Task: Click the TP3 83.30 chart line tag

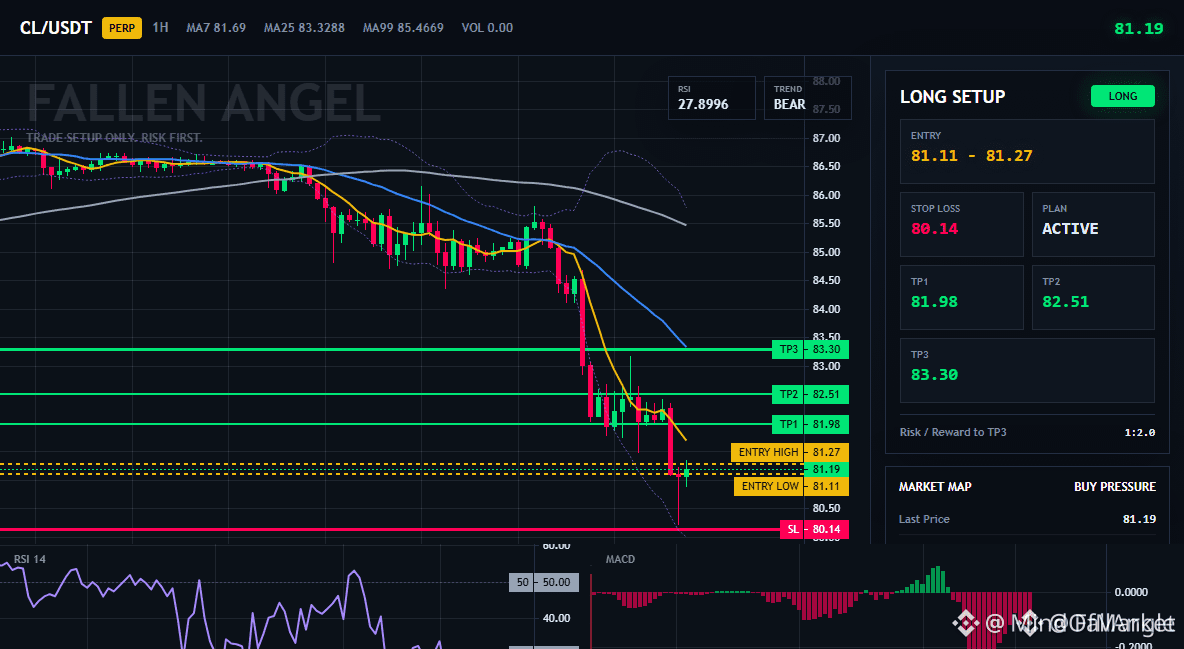Action: 810,349
